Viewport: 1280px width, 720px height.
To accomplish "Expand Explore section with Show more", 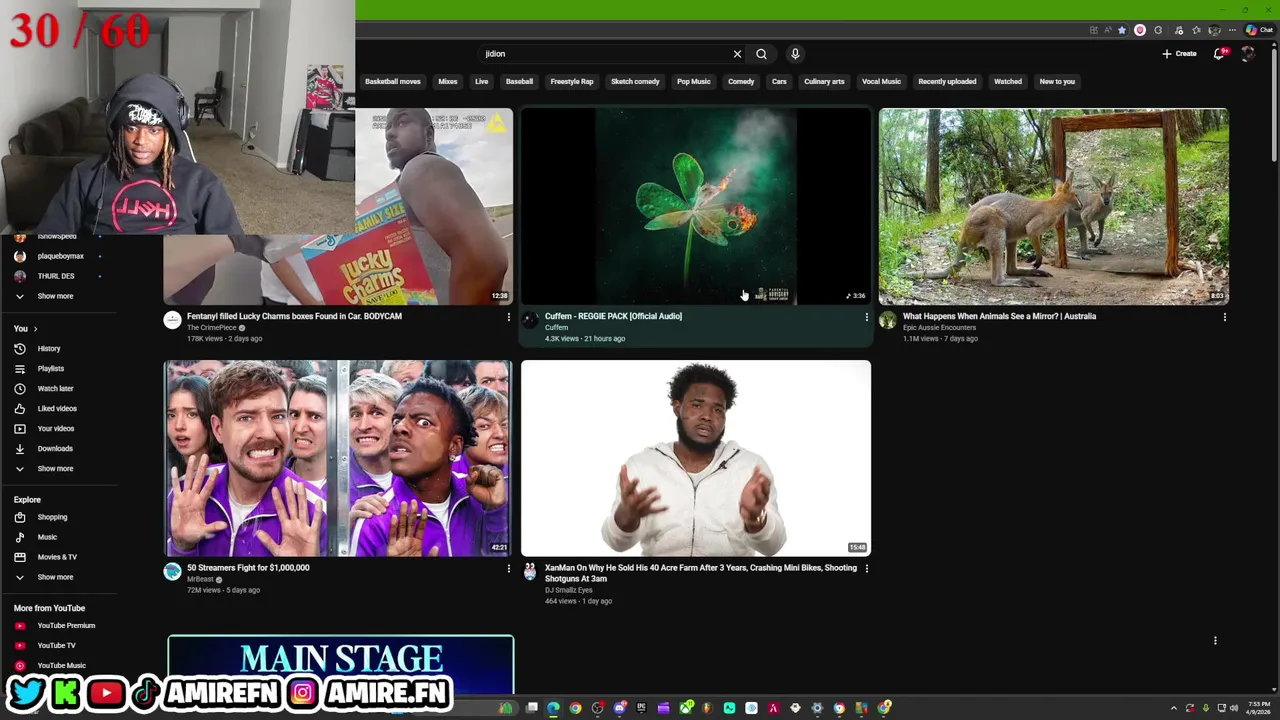I will point(55,577).
